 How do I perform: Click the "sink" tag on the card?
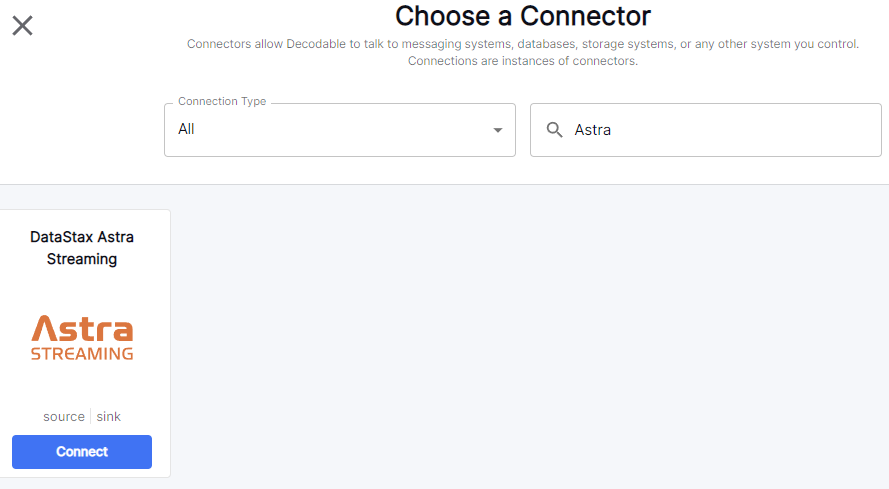109,416
